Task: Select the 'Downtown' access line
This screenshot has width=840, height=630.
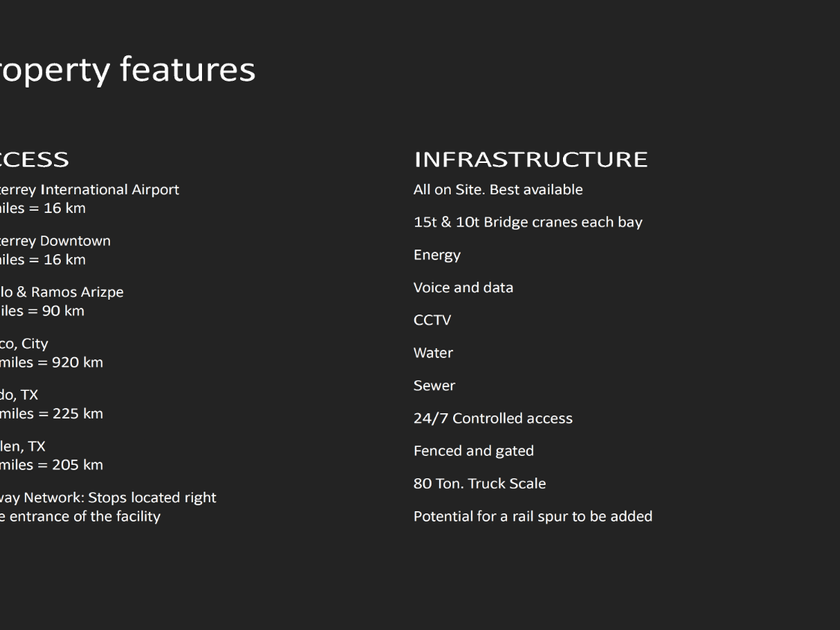Action: click(x=56, y=241)
